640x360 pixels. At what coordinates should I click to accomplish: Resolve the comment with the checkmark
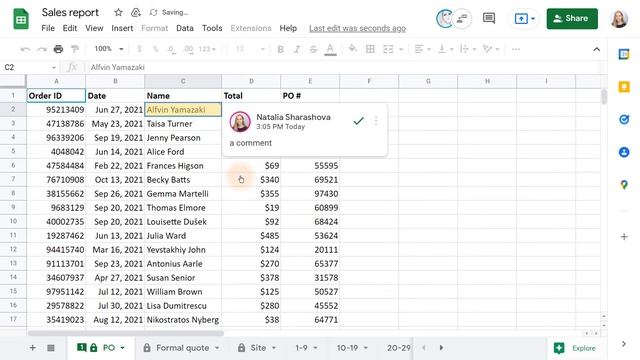(358, 121)
